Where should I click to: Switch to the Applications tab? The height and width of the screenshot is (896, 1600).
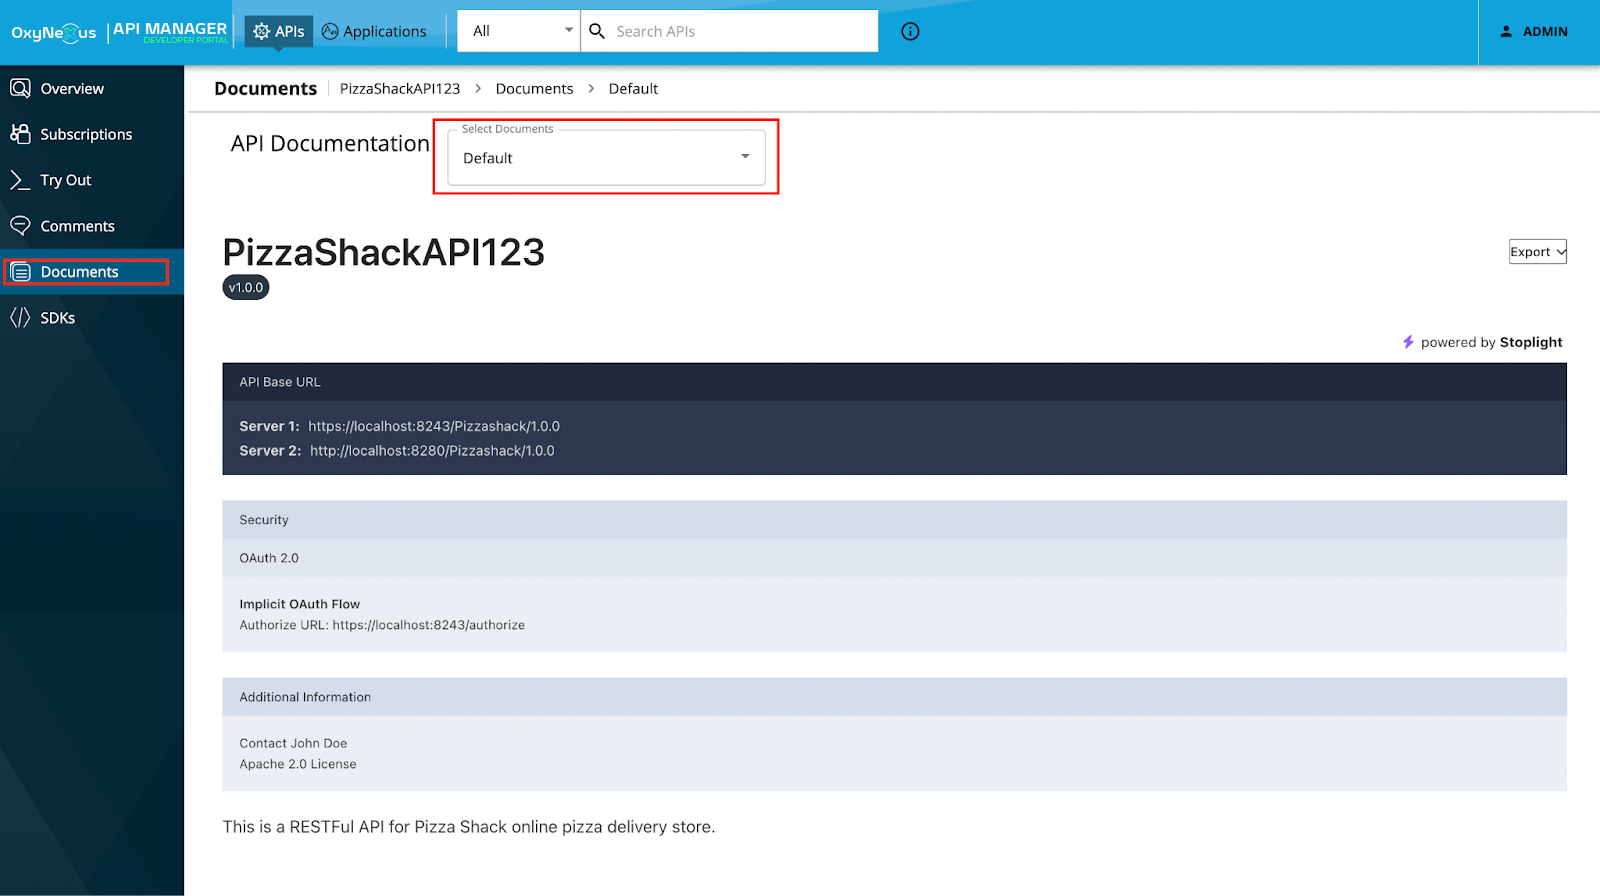(374, 31)
